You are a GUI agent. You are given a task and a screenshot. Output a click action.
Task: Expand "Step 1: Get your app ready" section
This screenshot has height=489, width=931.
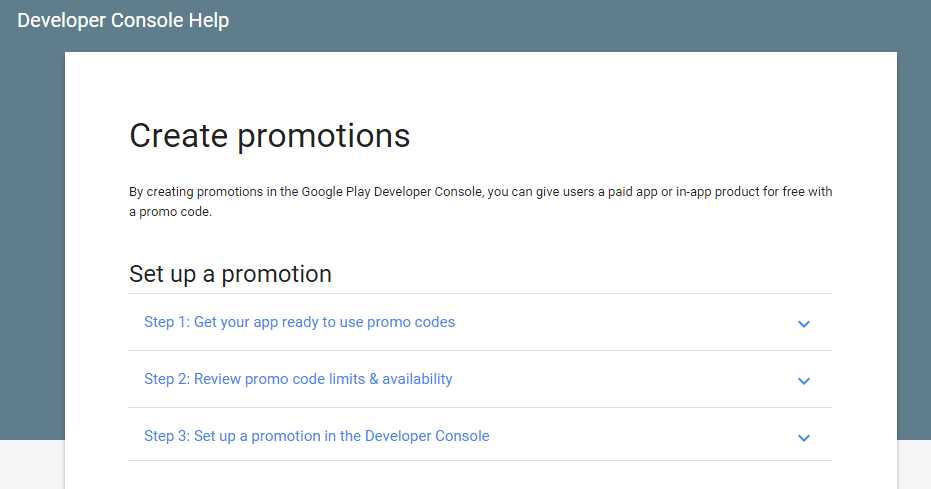tap(299, 322)
